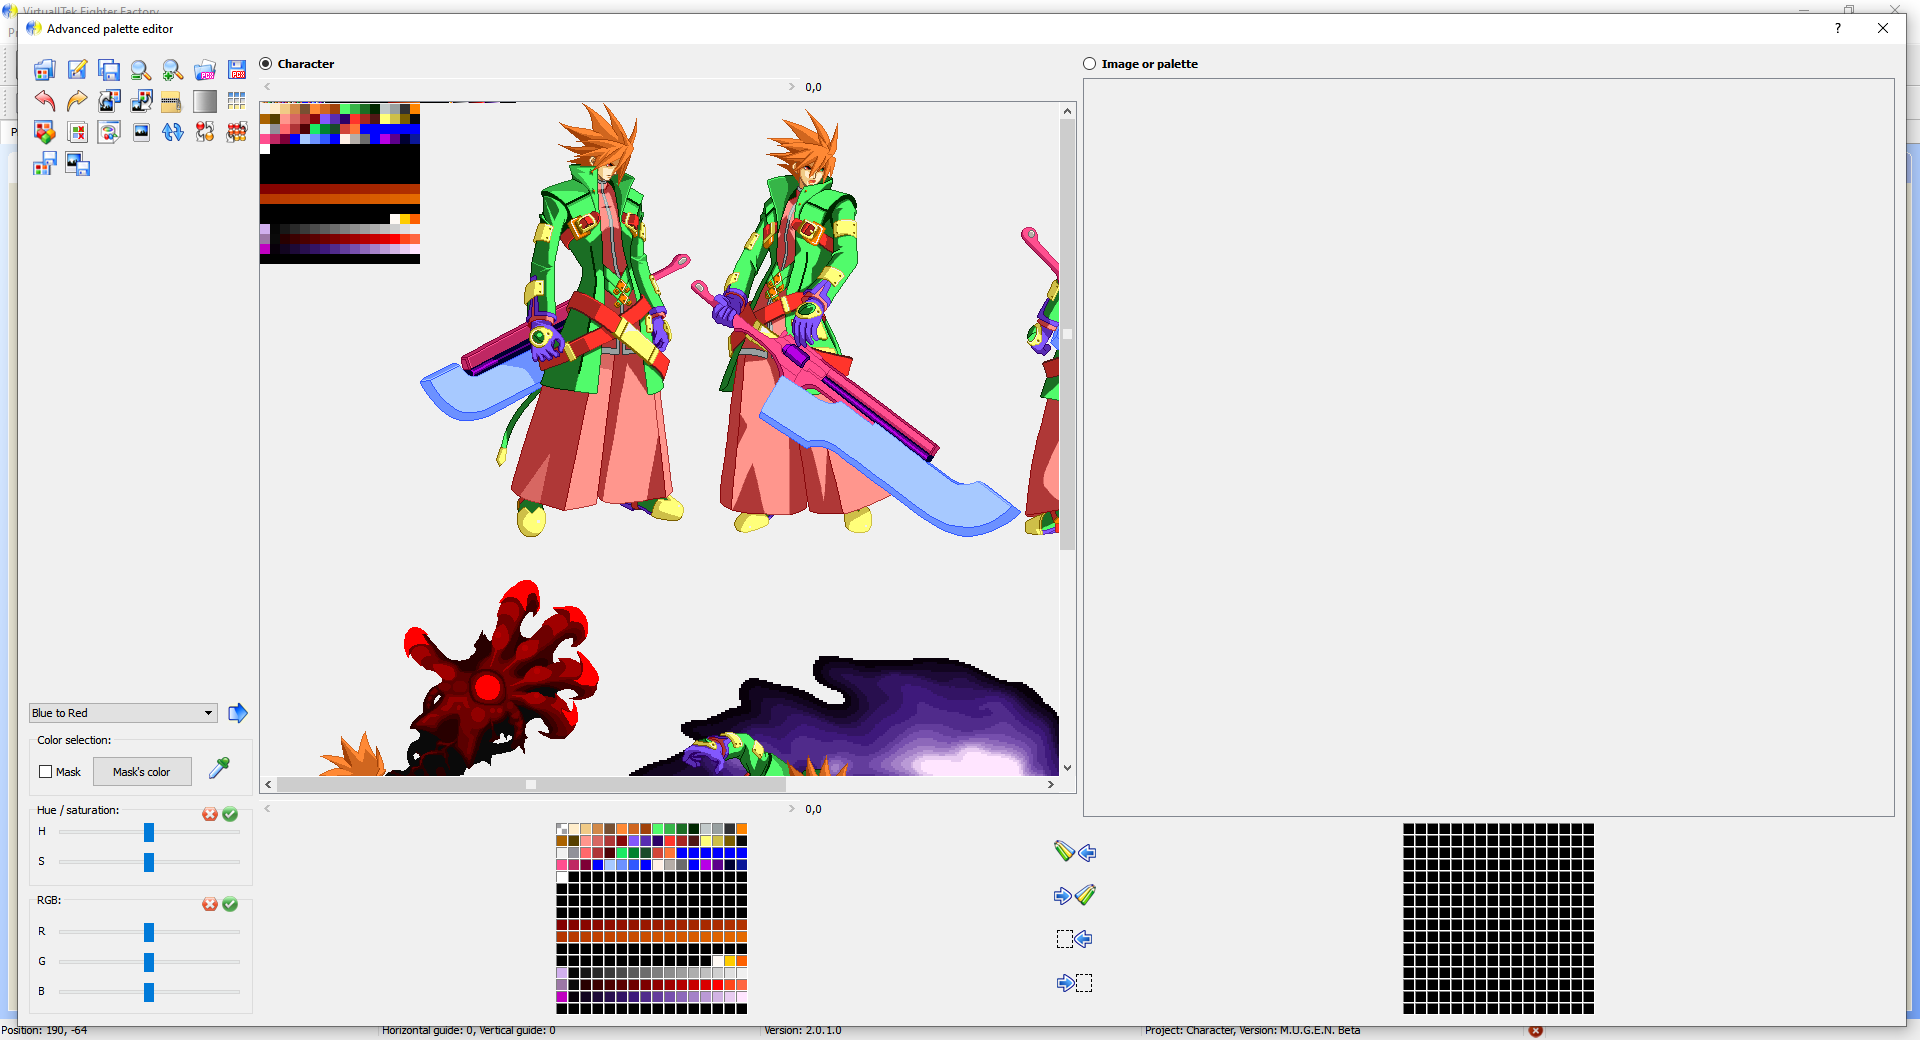Zoom in with the plus magnifier

point(173,70)
